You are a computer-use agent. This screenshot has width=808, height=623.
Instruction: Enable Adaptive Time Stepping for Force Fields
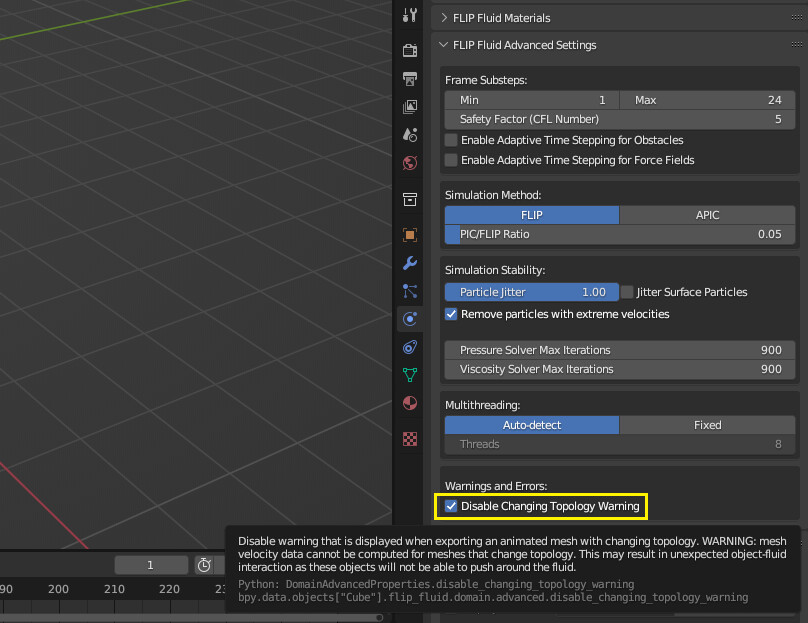coord(451,160)
